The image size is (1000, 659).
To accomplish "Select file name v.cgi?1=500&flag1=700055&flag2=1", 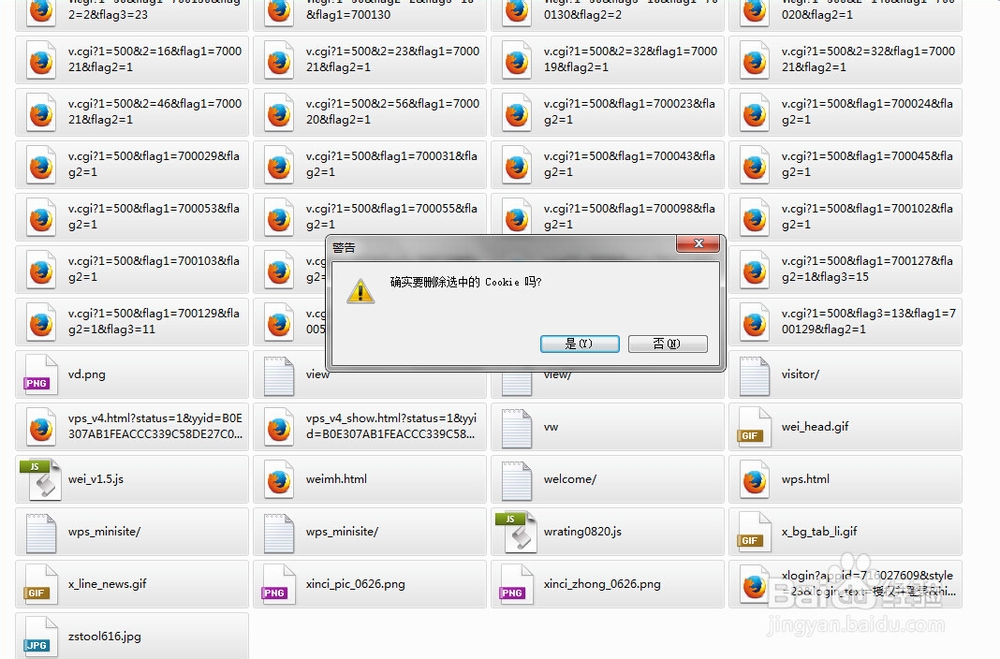I will (x=392, y=216).
